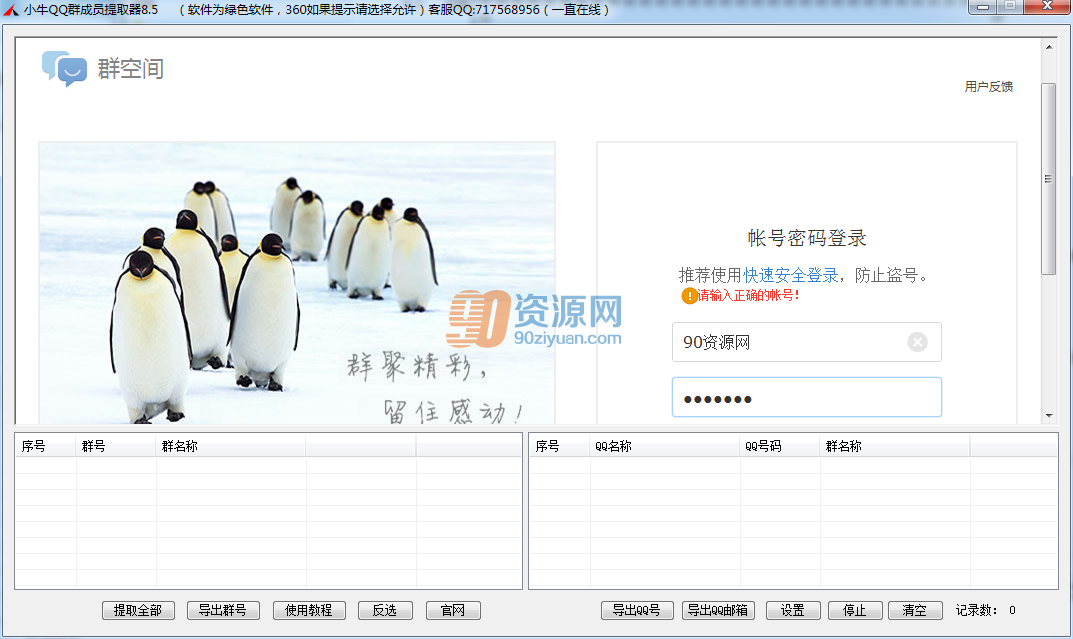The width and height of the screenshot is (1073, 639).
Task: Click the orange warning icon beside the account error
Action: click(x=689, y=296)
